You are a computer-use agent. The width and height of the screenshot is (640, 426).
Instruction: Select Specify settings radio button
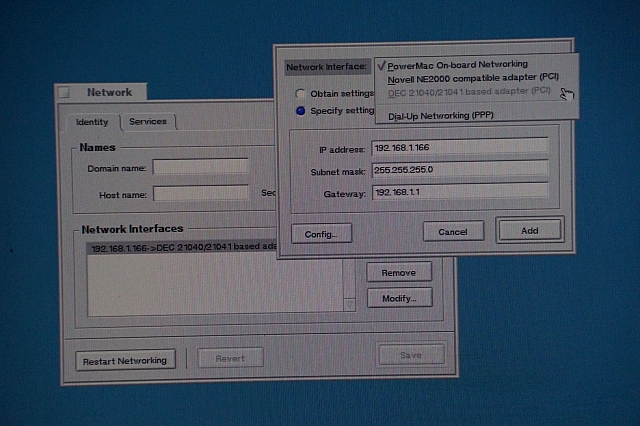(300, 111)
